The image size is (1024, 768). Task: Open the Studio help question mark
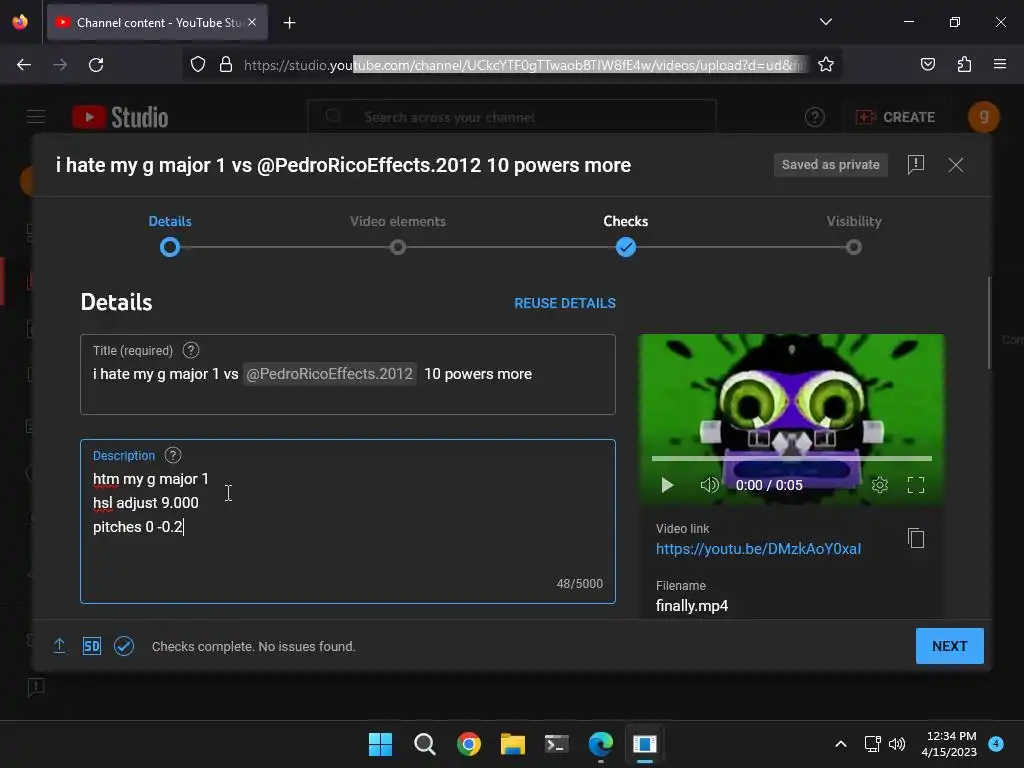[814, 117]
